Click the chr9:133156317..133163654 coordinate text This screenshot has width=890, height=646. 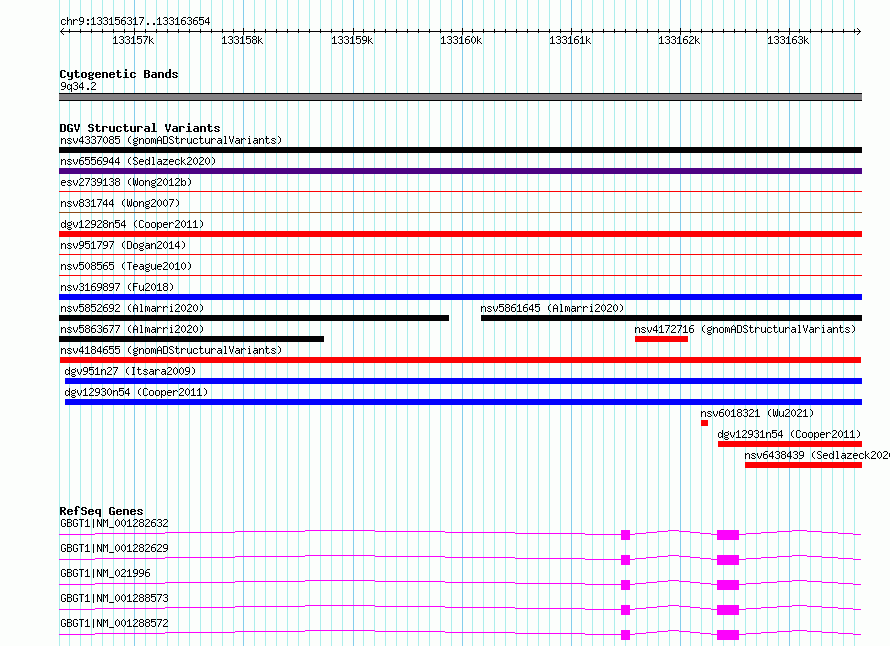pos(135,21)
